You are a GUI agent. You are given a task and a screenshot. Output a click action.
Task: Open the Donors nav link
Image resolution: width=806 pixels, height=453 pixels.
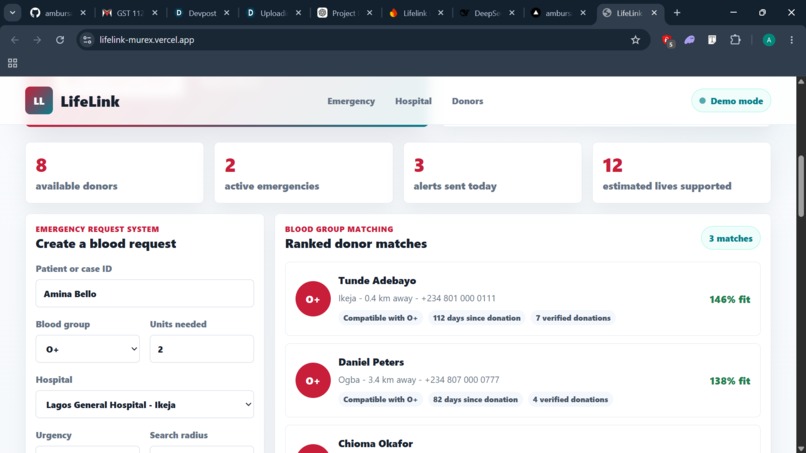[x=467, y=101]
